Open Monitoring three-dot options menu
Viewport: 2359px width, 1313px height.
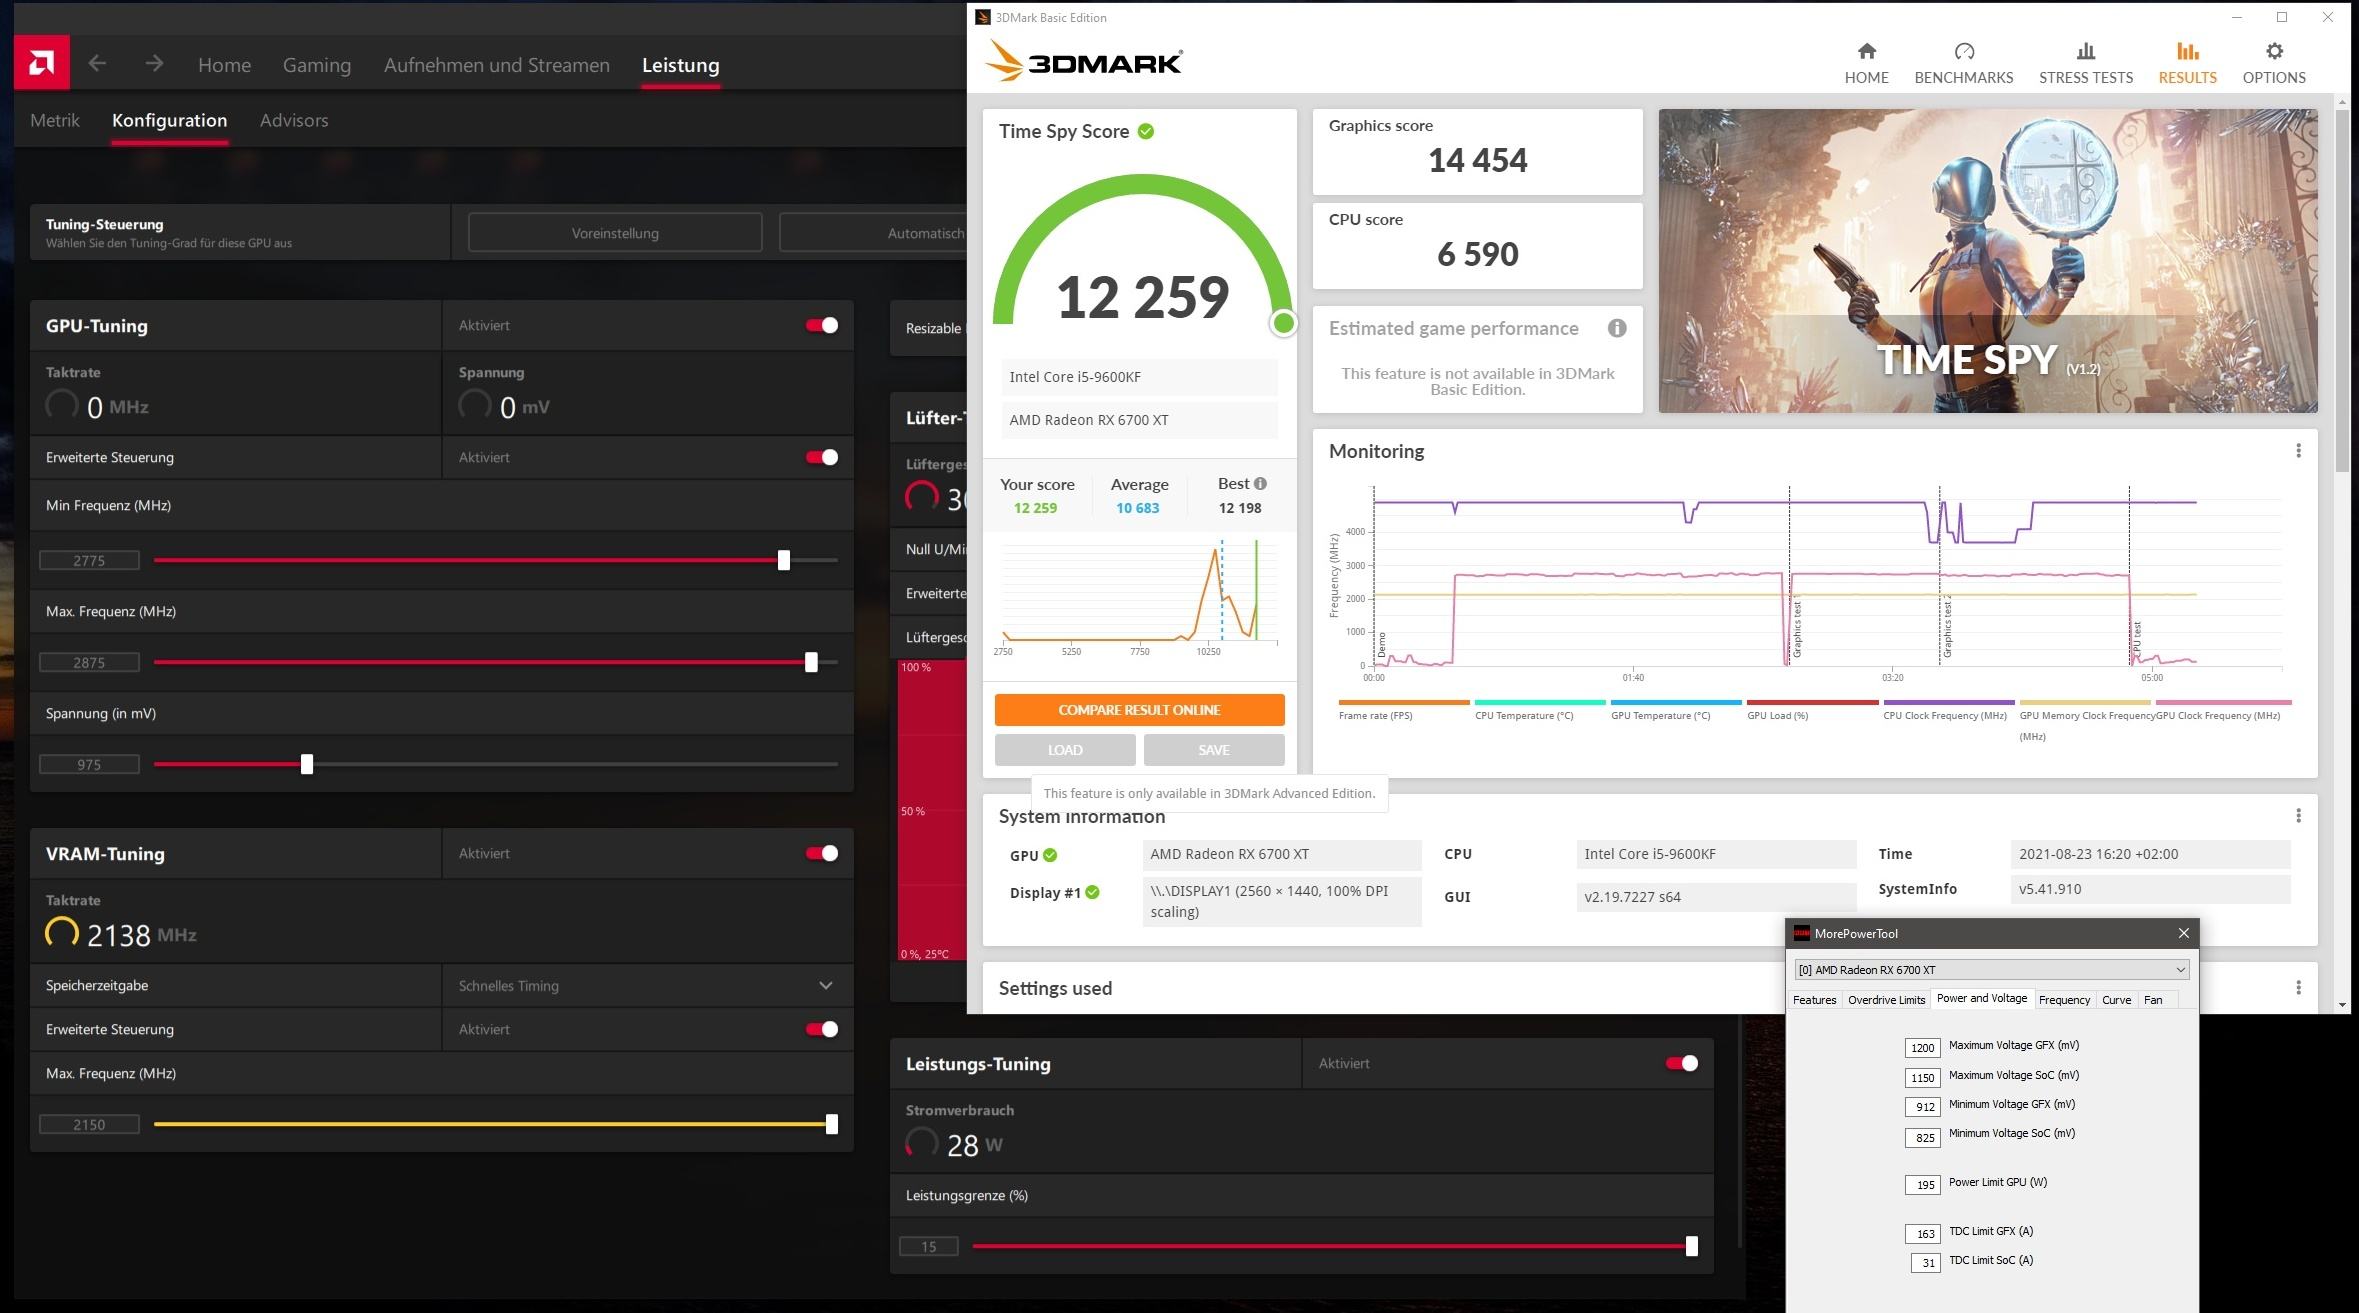pos(2298,451)
